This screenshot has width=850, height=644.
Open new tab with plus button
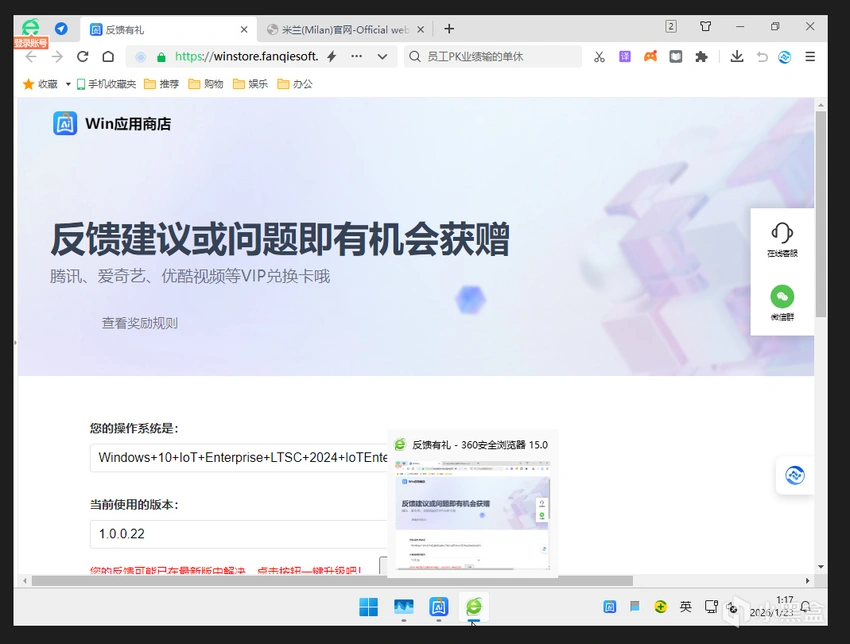coord(449,29)
